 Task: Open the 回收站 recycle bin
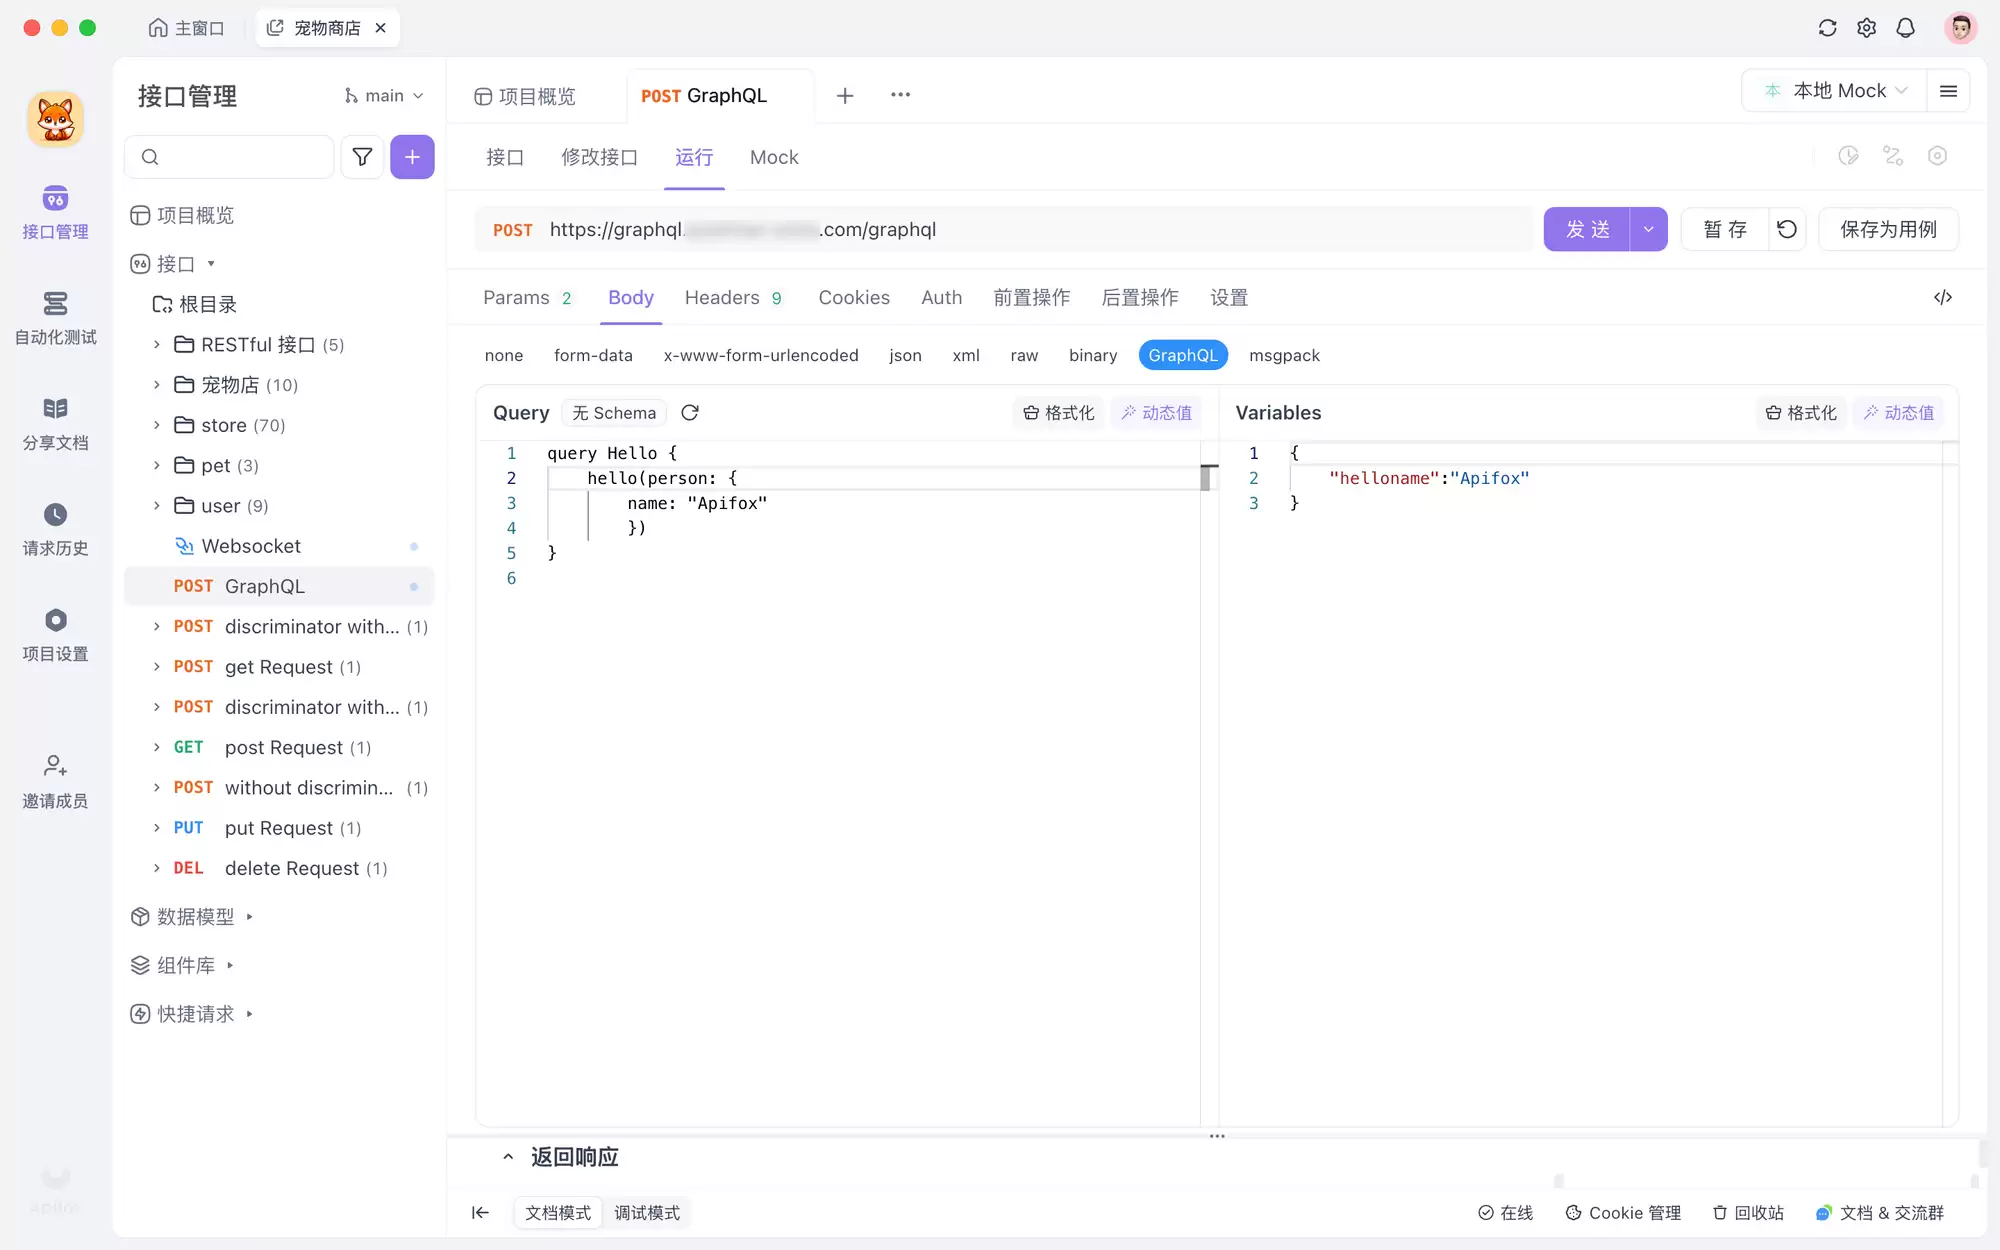[1748, 1213]
